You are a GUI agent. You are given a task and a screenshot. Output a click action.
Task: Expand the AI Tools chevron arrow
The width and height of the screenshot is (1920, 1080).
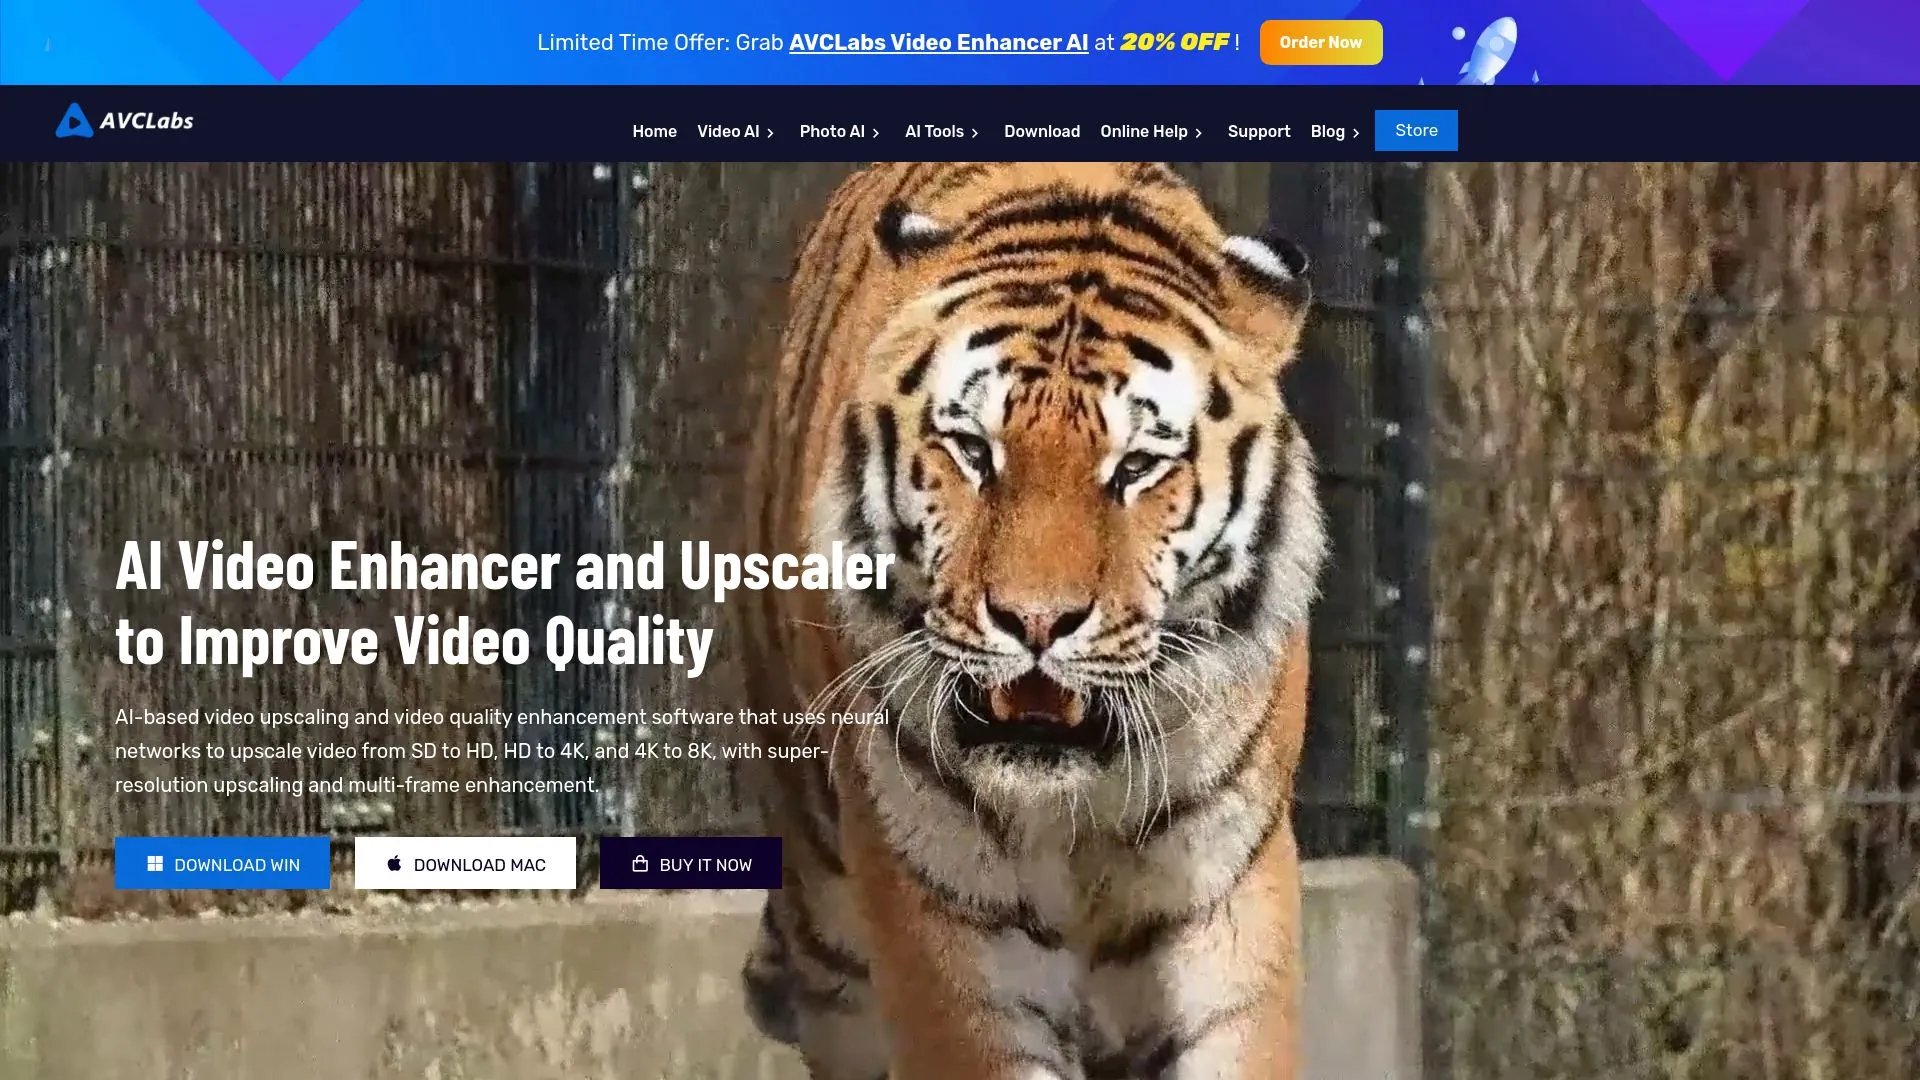pyautogui.click(x=975, y=133)
